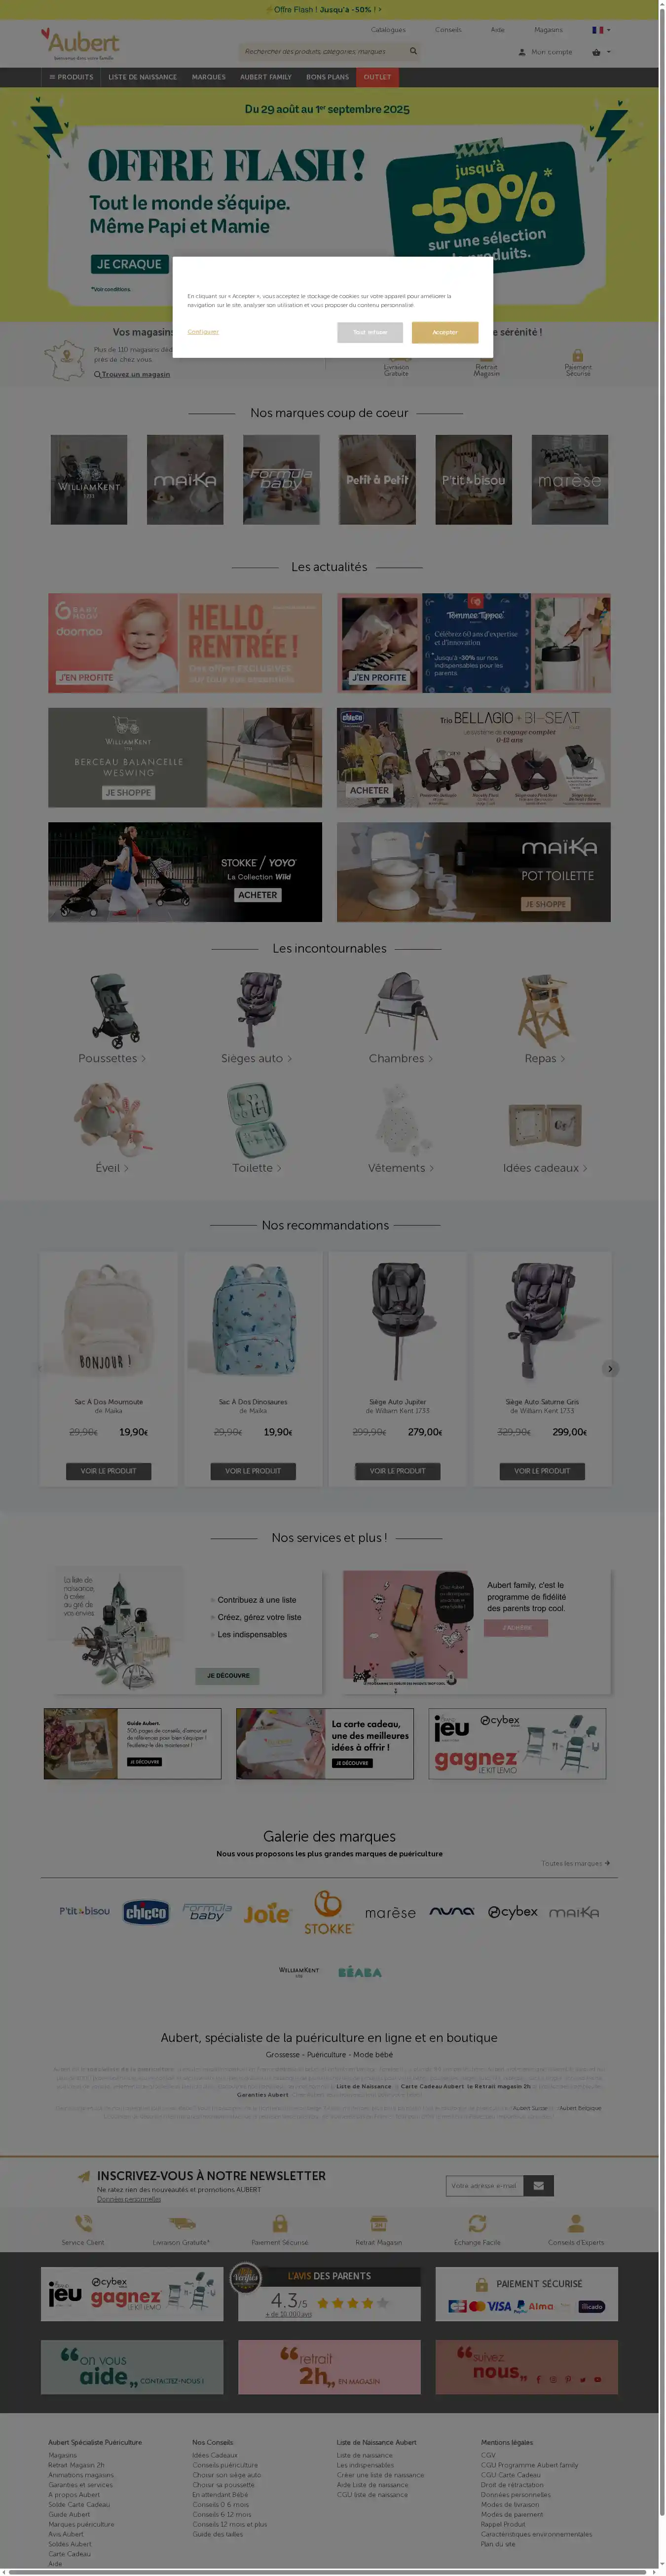
Task: Click the Service Client phone icon
Action: tap(83, 2223)
